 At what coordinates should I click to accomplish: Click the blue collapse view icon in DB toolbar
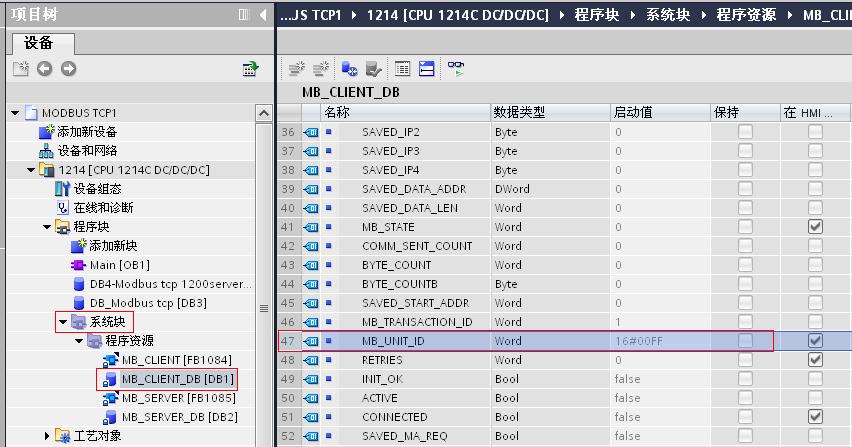point(427,69)
